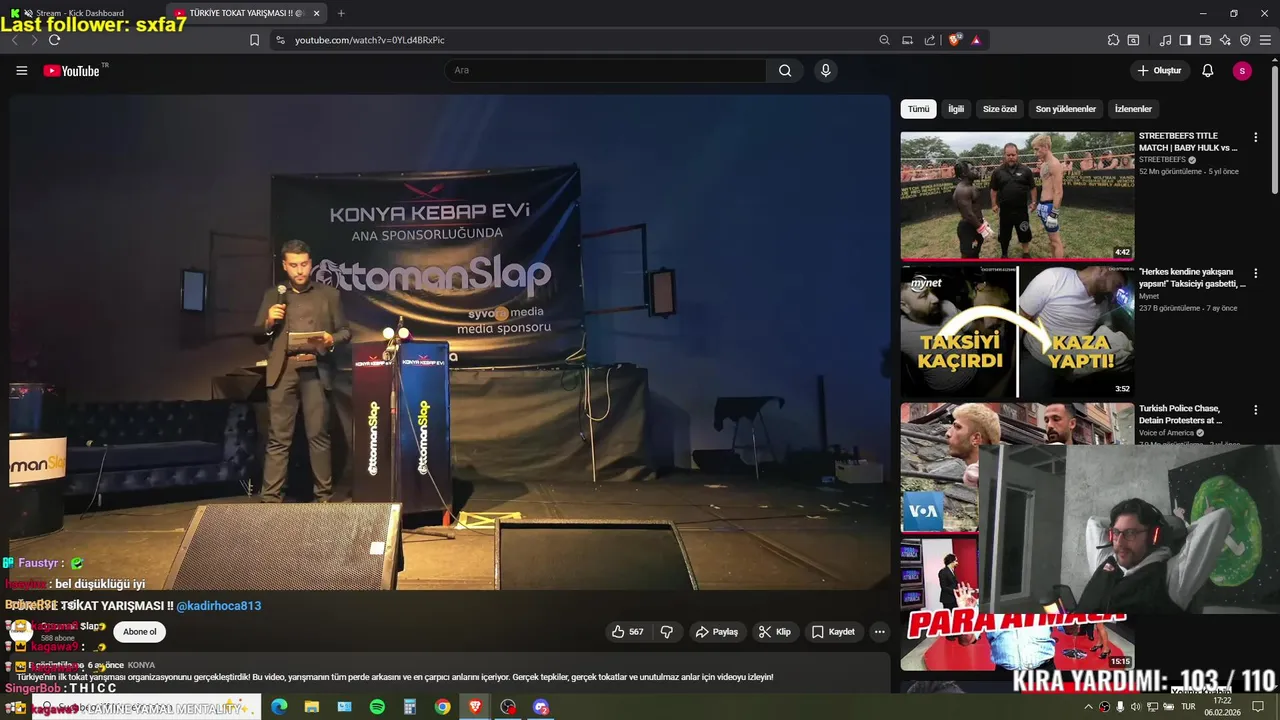Click the search magnifier button
The width and height of the screenshot is (1280, 720).
click(x=785, y=70)
